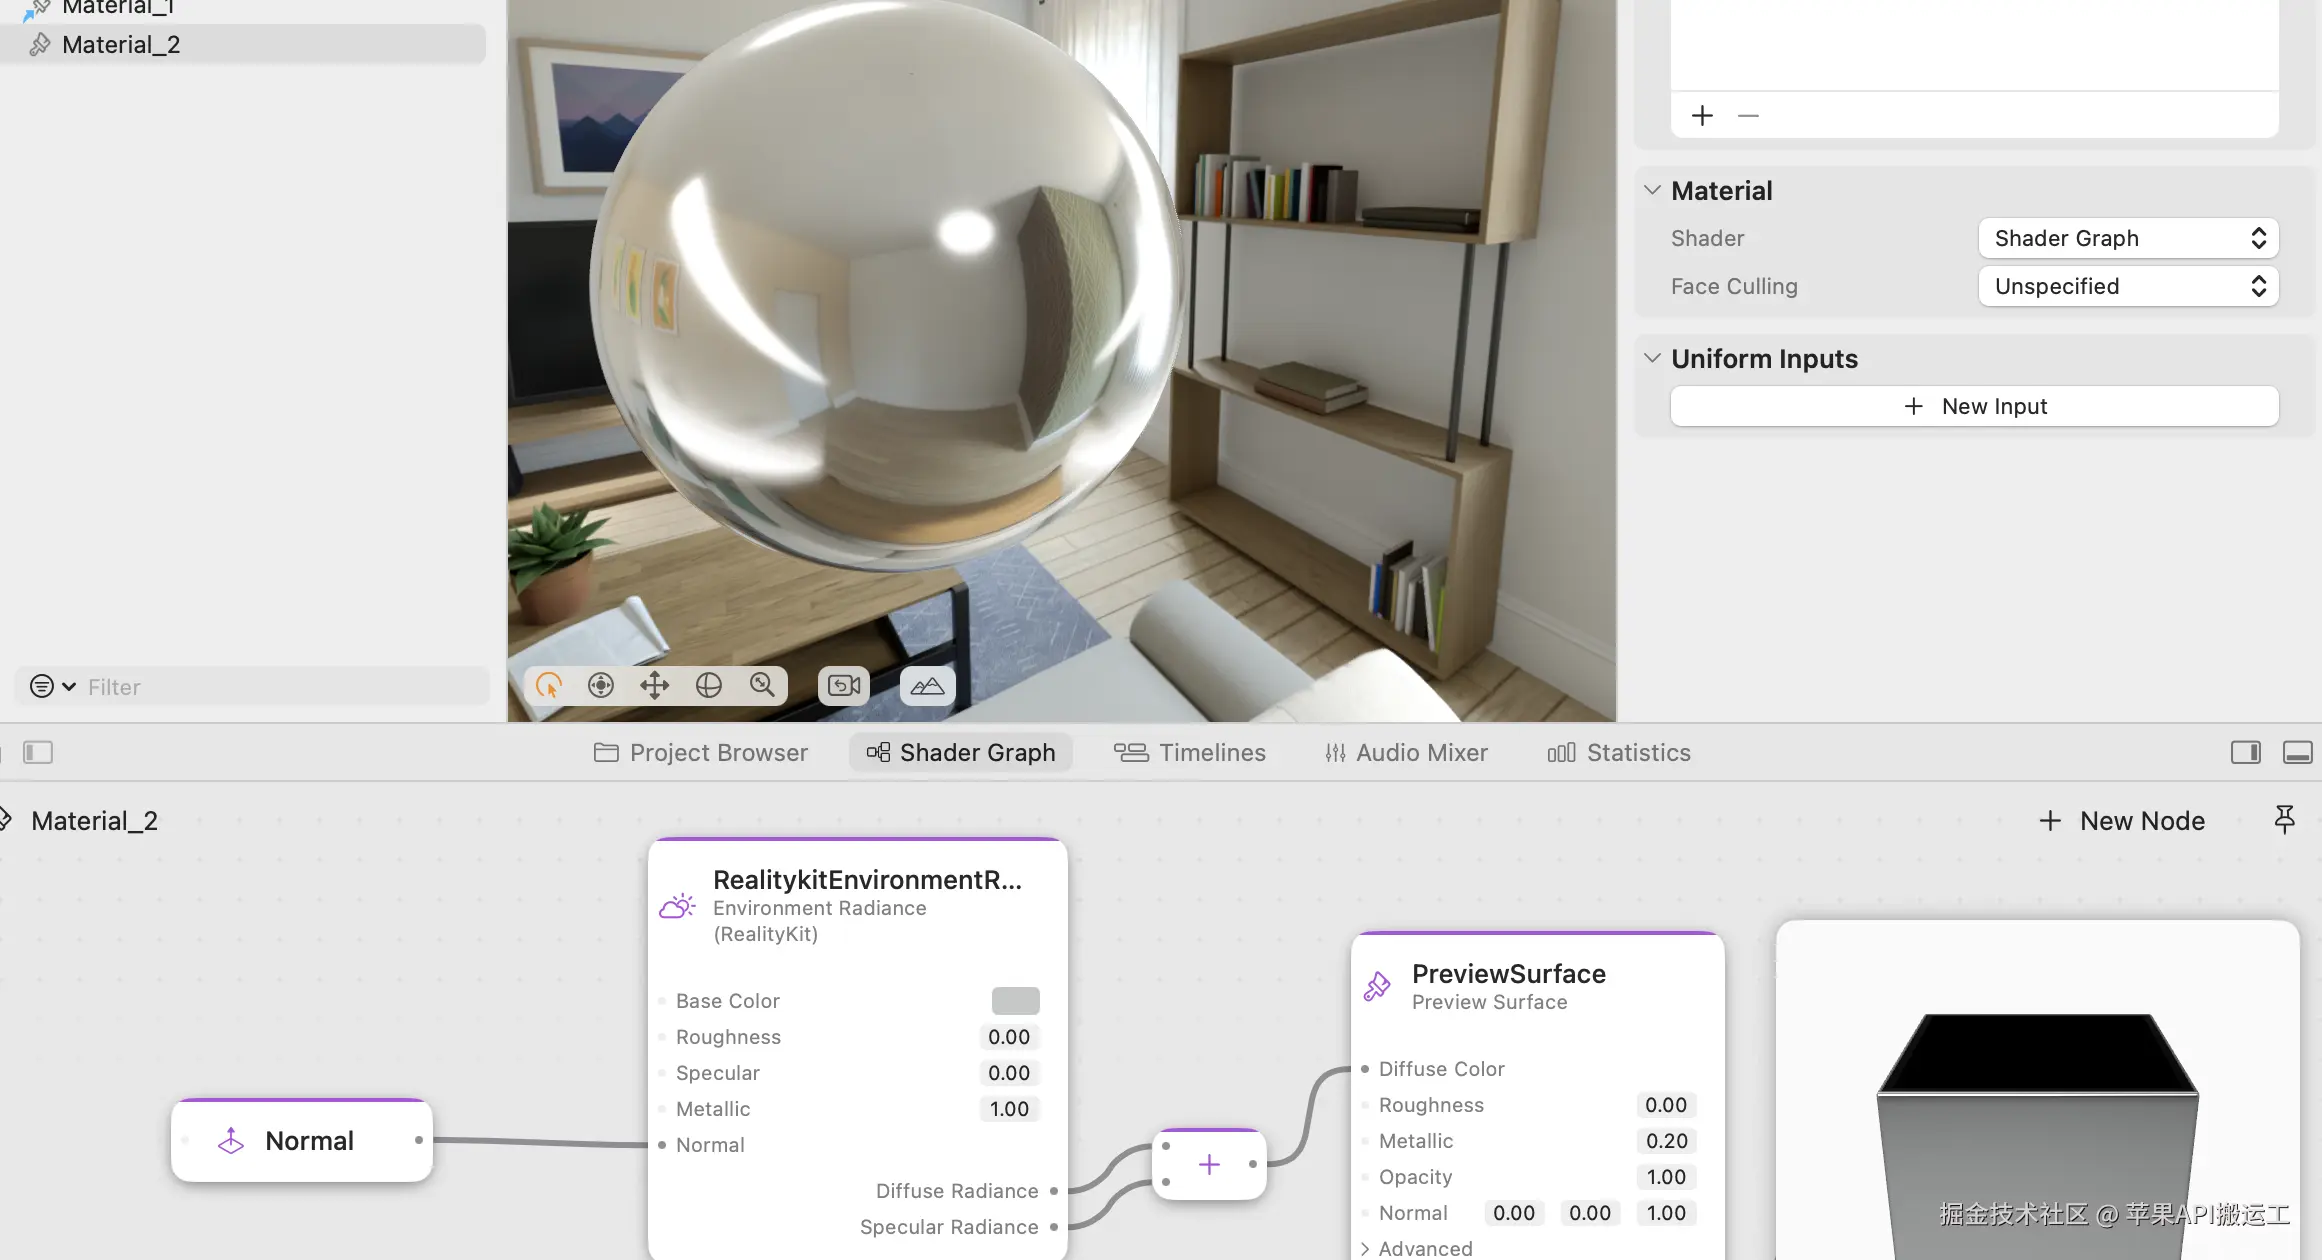Screen dimensions: 2322x1260
Task: Click the reset camera view icon
Action: [844, 686]
